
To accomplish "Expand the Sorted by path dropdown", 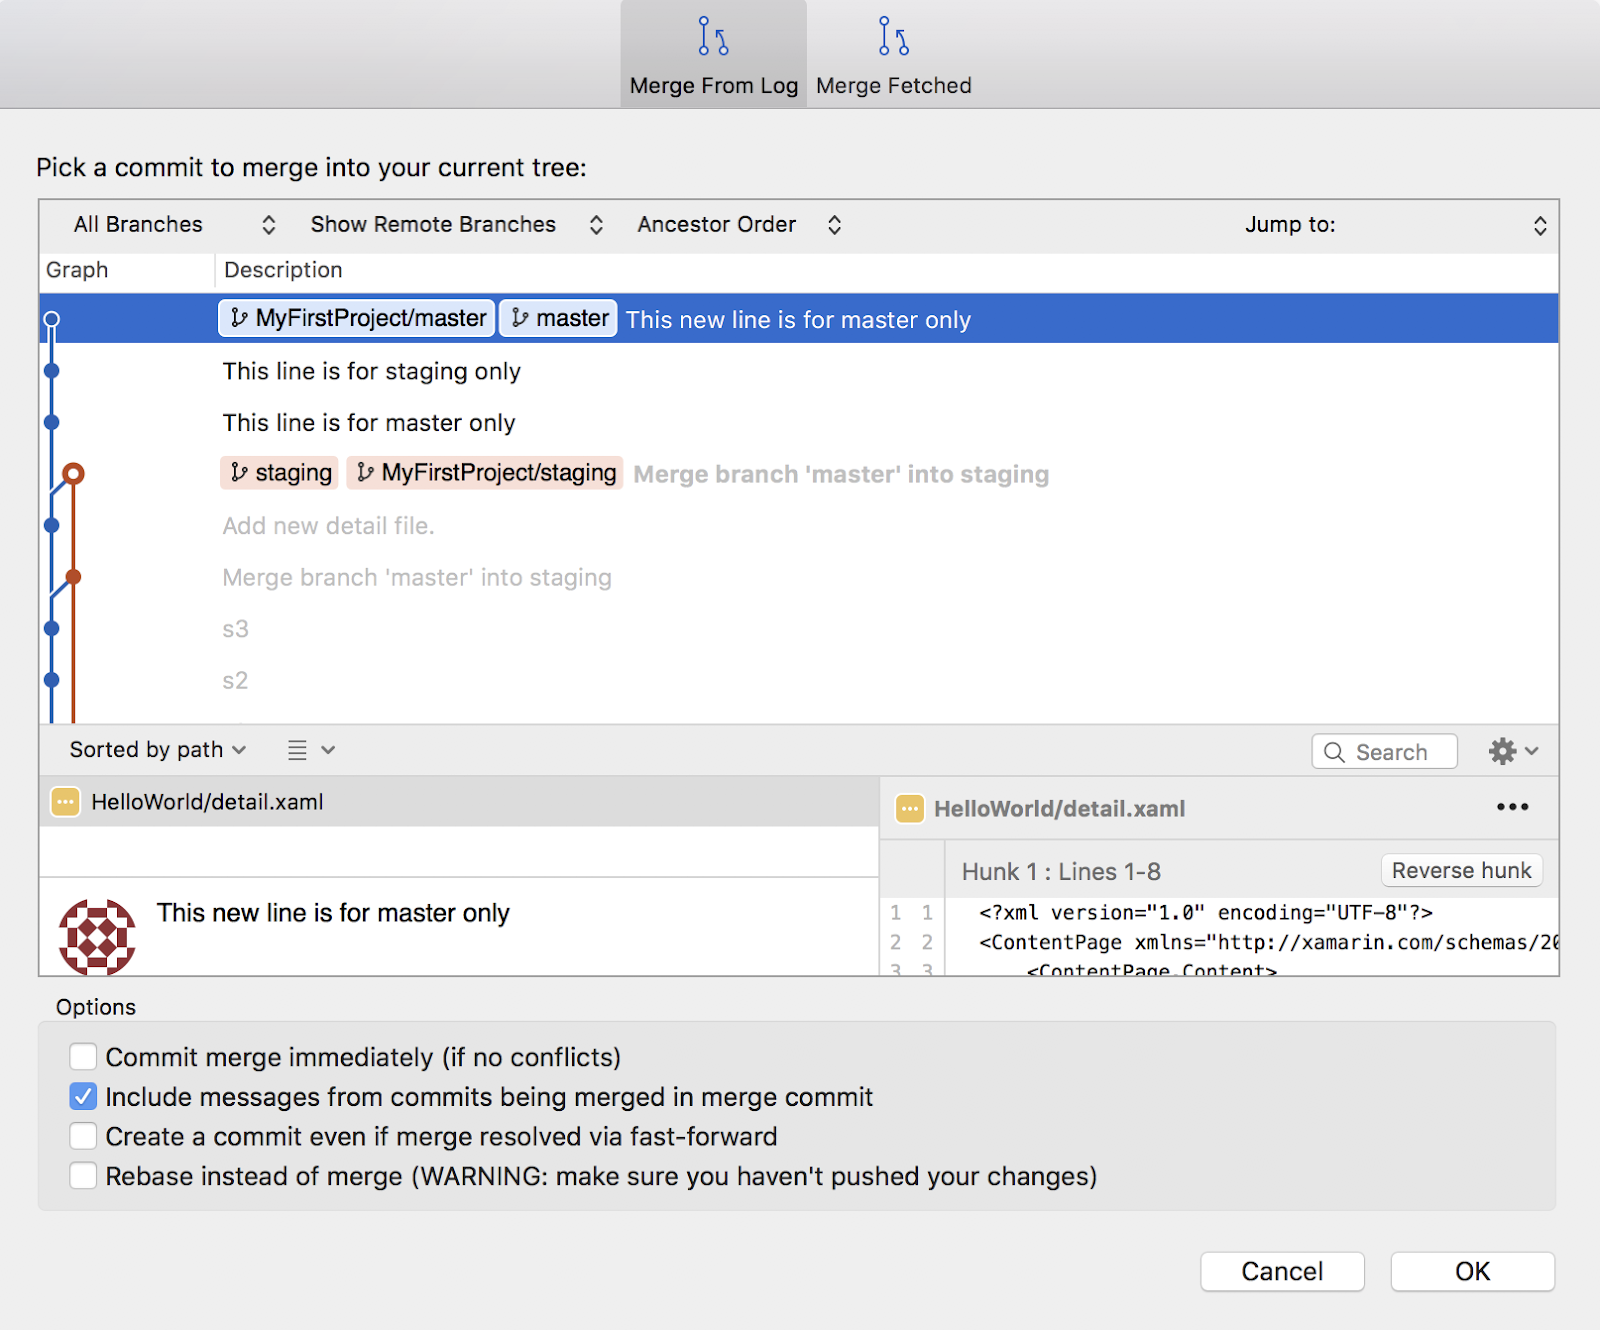I will pyautogui.click(x=155, y=749).
